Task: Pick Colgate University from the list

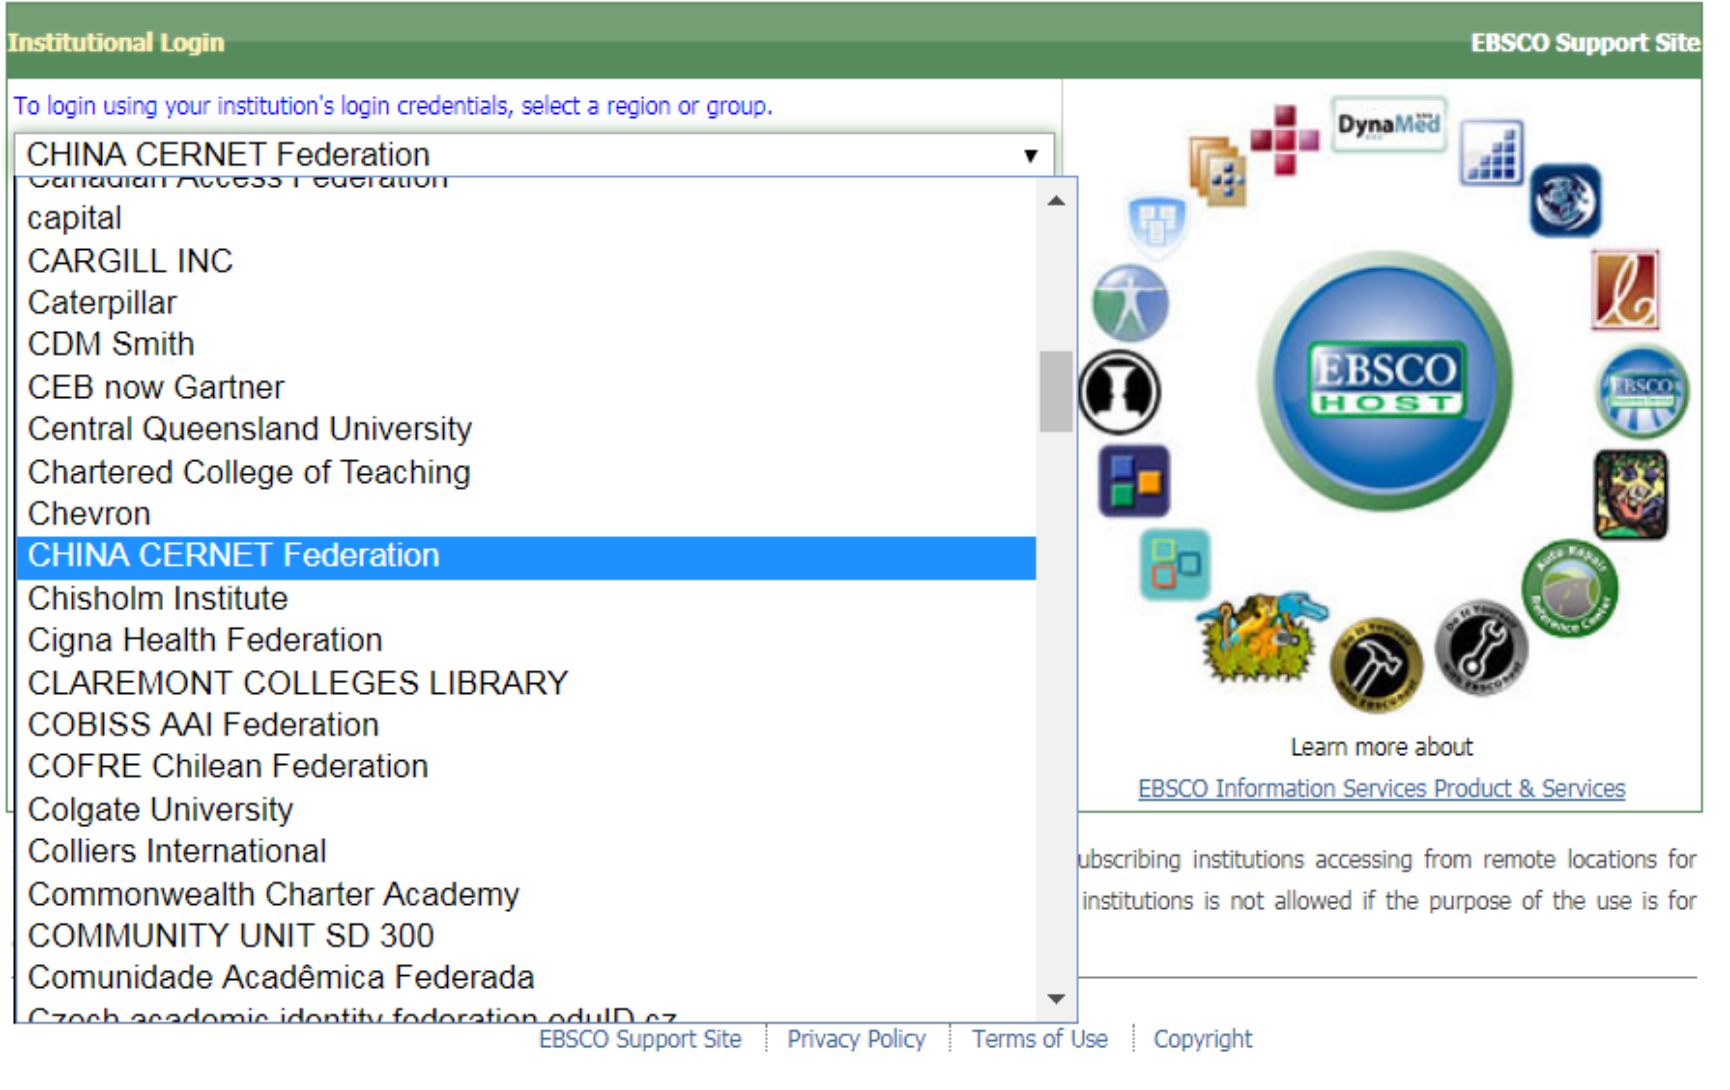Action: (x=526, y=809)
